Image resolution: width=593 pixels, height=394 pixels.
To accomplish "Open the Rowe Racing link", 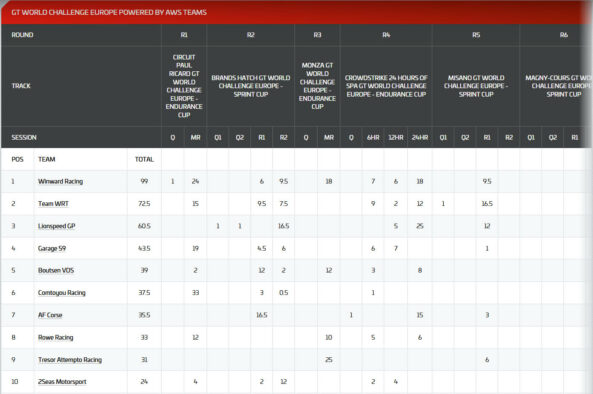I will coord(56,337).
